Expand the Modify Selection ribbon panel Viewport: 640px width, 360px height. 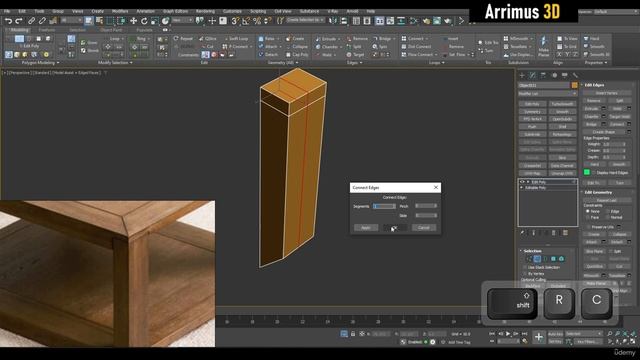click(x=116, y=62)
